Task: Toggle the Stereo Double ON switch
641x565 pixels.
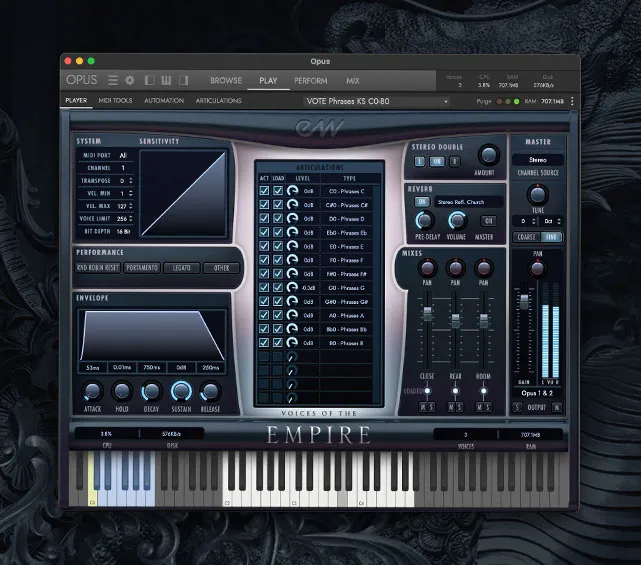Action: 437,161
